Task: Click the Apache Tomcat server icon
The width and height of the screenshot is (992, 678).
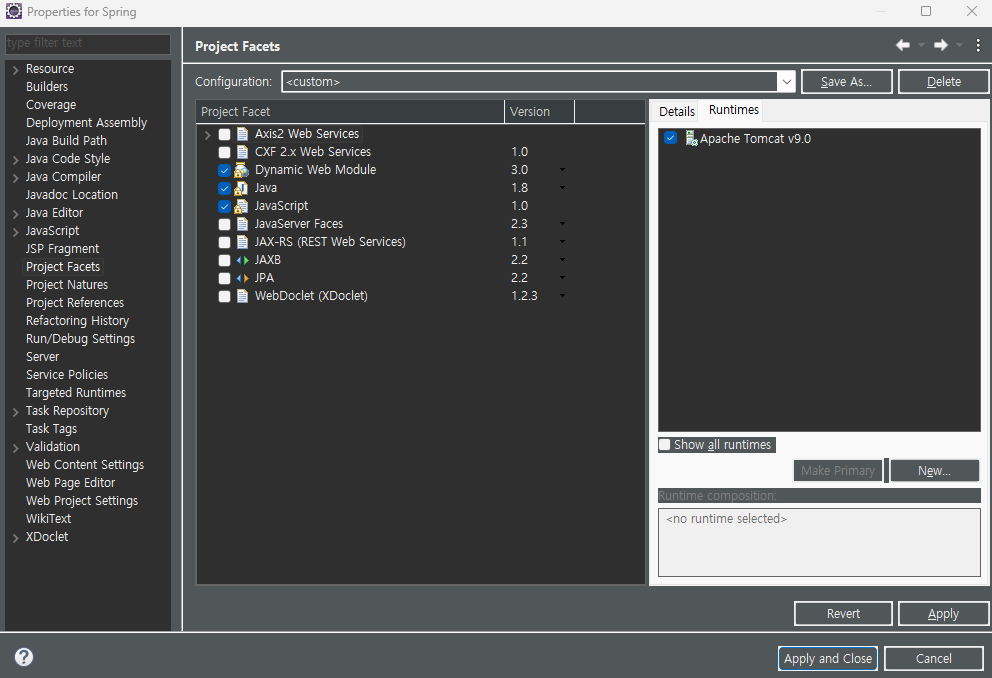Action: [691, 138]
